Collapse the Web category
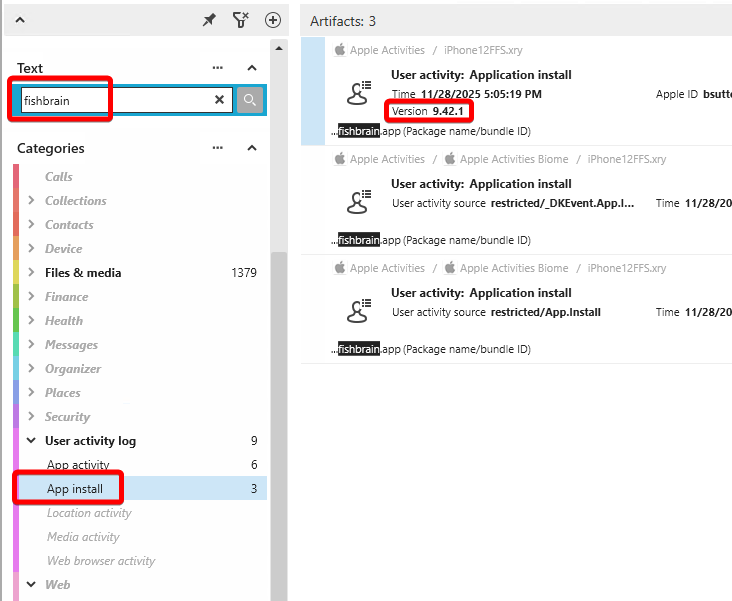 tap(31, 584)
